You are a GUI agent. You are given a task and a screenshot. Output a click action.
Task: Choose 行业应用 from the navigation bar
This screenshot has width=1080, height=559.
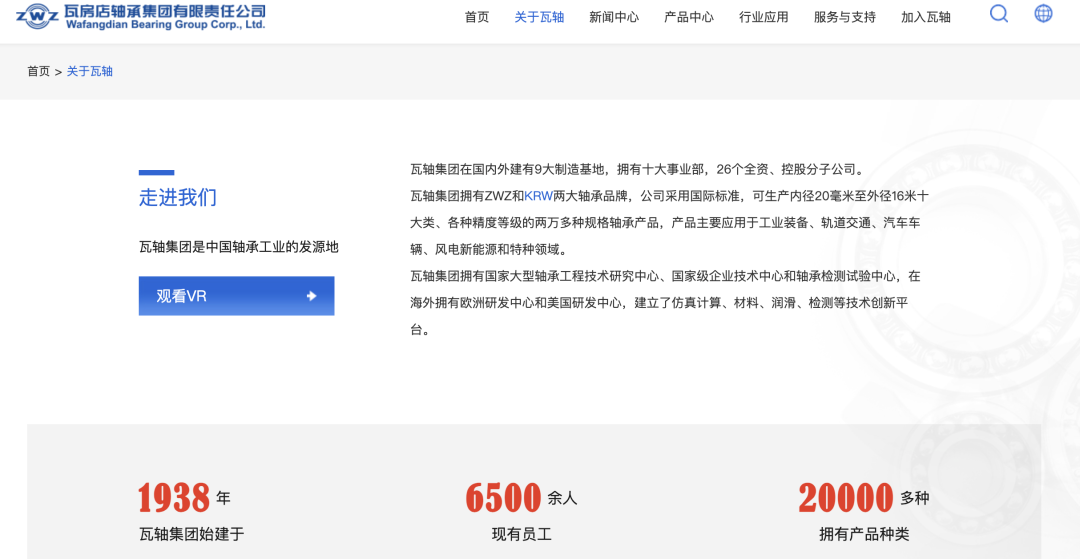click(x=764, y=17)
